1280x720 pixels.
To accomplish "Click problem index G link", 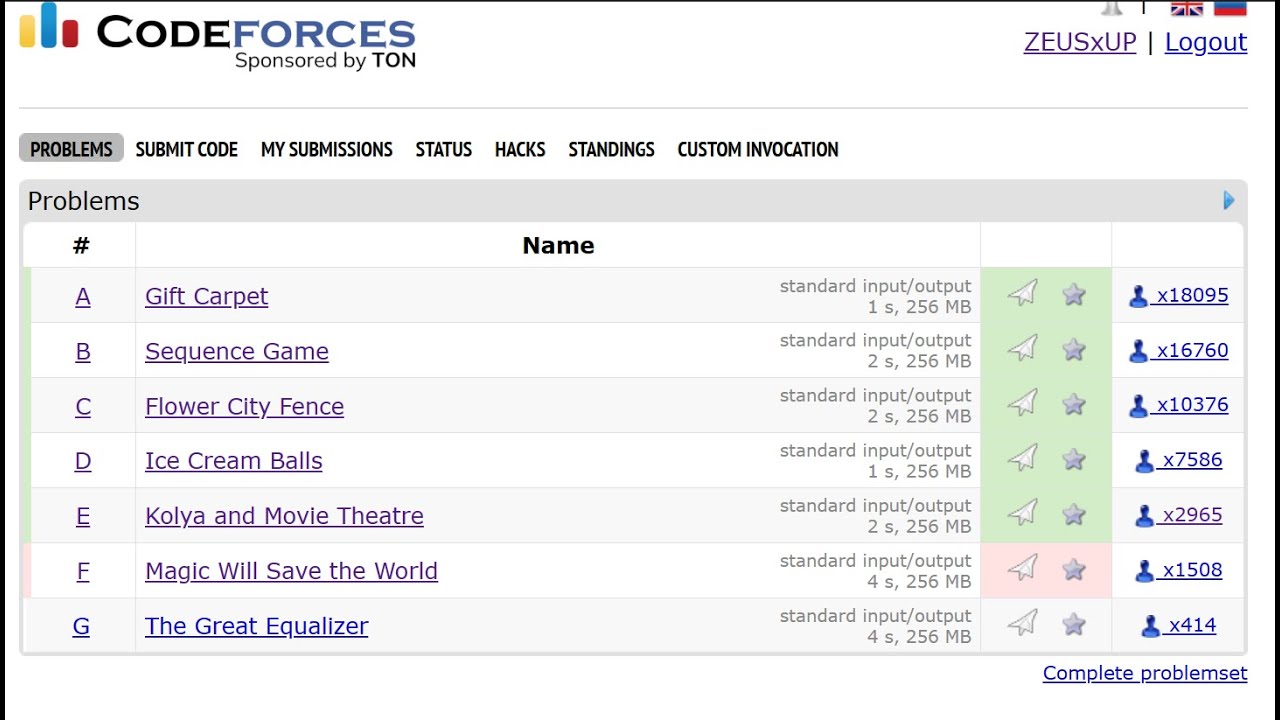I will (81, 626).
